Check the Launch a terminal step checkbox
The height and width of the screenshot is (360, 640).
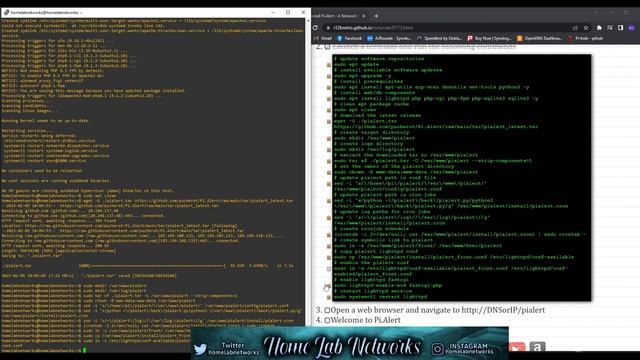pos(327,47)
